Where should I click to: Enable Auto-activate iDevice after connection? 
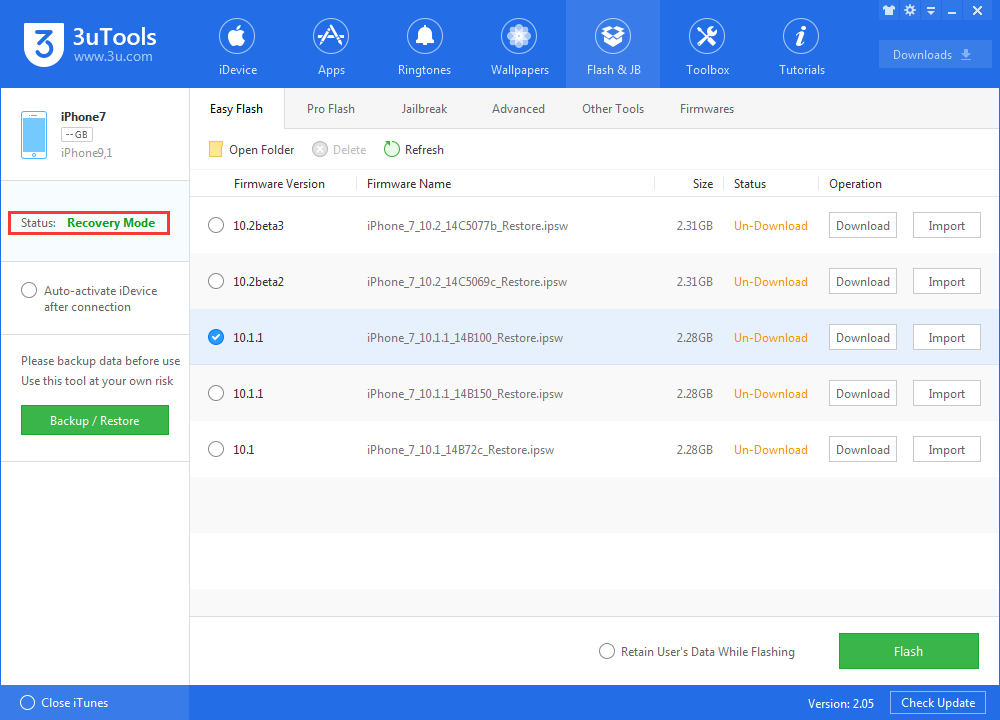click(29, 290)
